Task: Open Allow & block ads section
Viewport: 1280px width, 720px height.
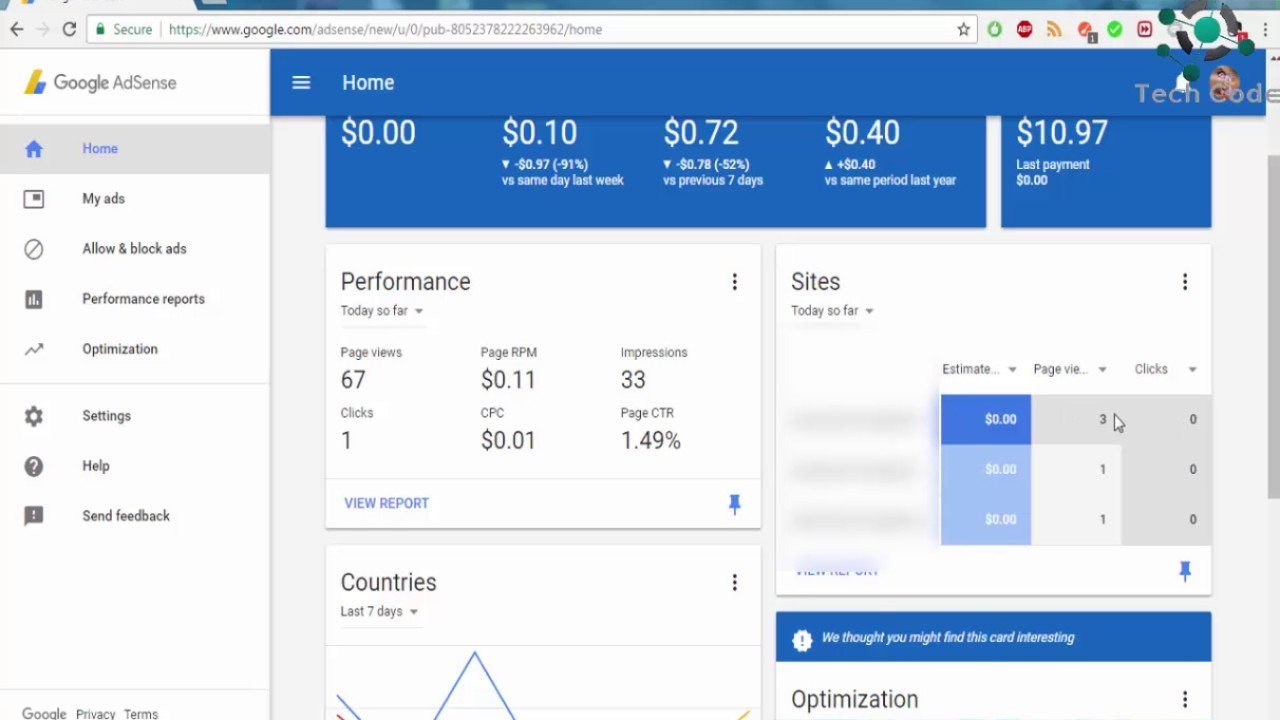Action: point(134,249)
